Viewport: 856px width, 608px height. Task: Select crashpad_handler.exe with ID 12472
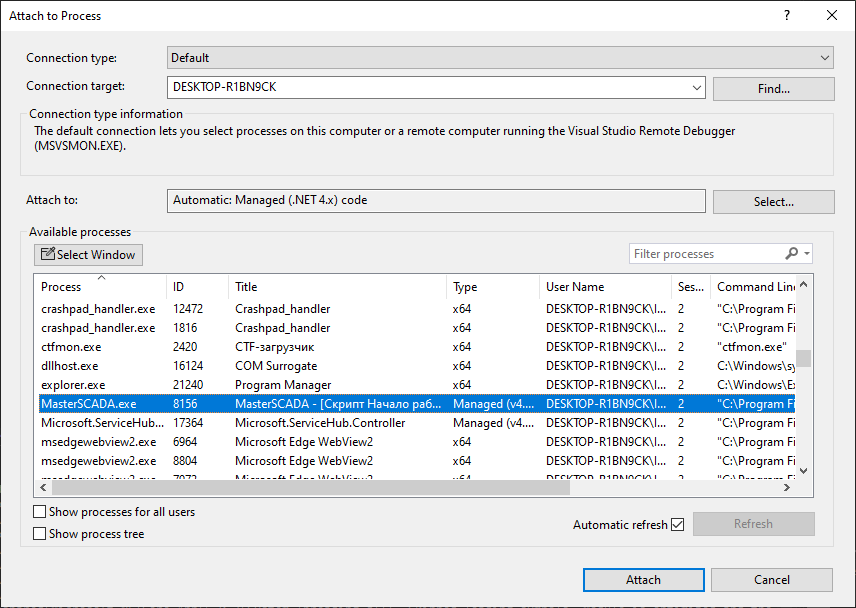point(417,309)
